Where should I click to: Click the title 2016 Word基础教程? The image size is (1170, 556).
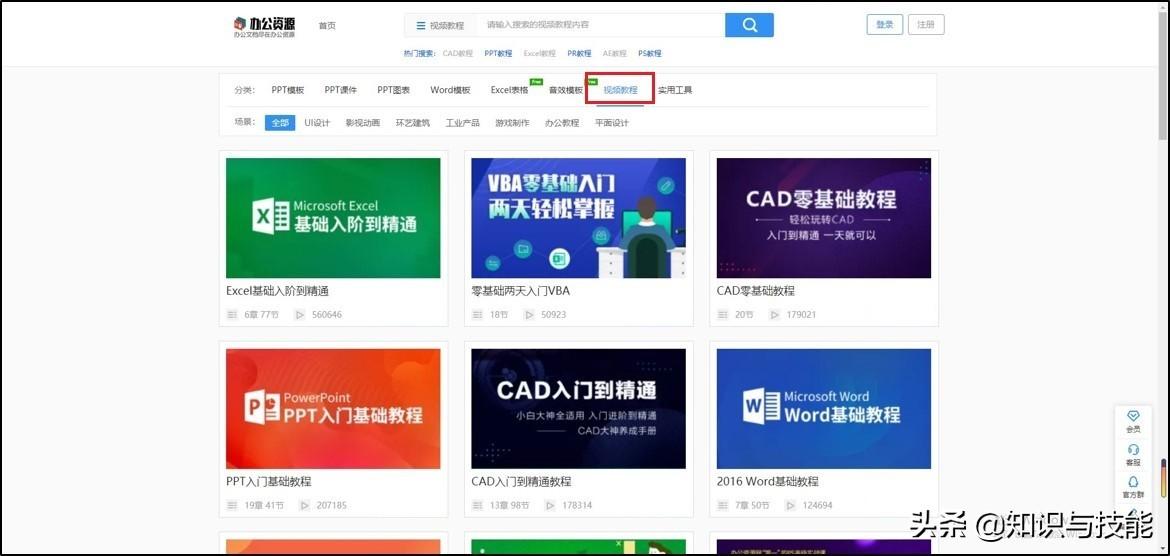[768, 482]
